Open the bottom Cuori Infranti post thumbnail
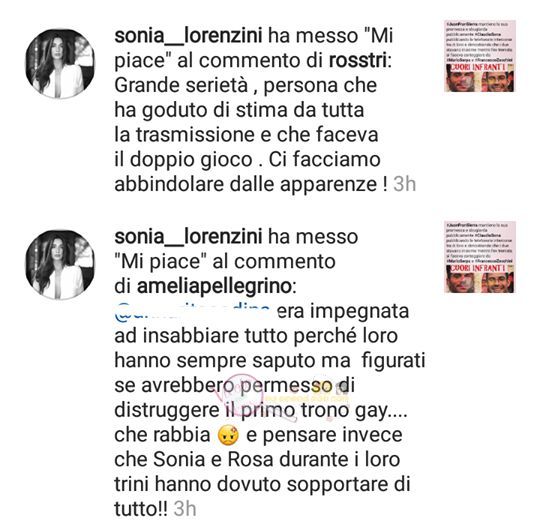This screenshot has height=523, width=540. coord(480,257)
